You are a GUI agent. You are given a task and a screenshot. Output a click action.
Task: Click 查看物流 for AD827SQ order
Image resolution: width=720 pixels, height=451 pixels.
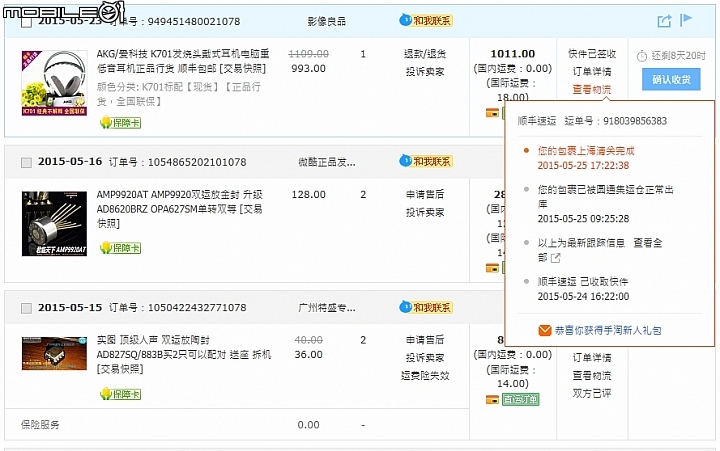(592, 376)
